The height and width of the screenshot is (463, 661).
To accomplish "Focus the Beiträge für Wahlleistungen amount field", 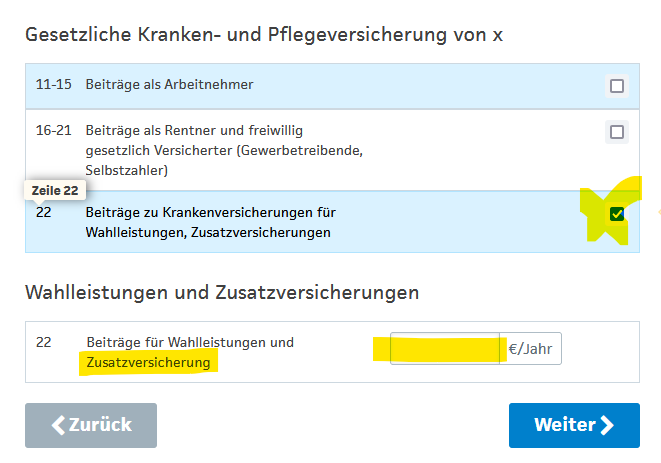I will click(x=445, y=348).
